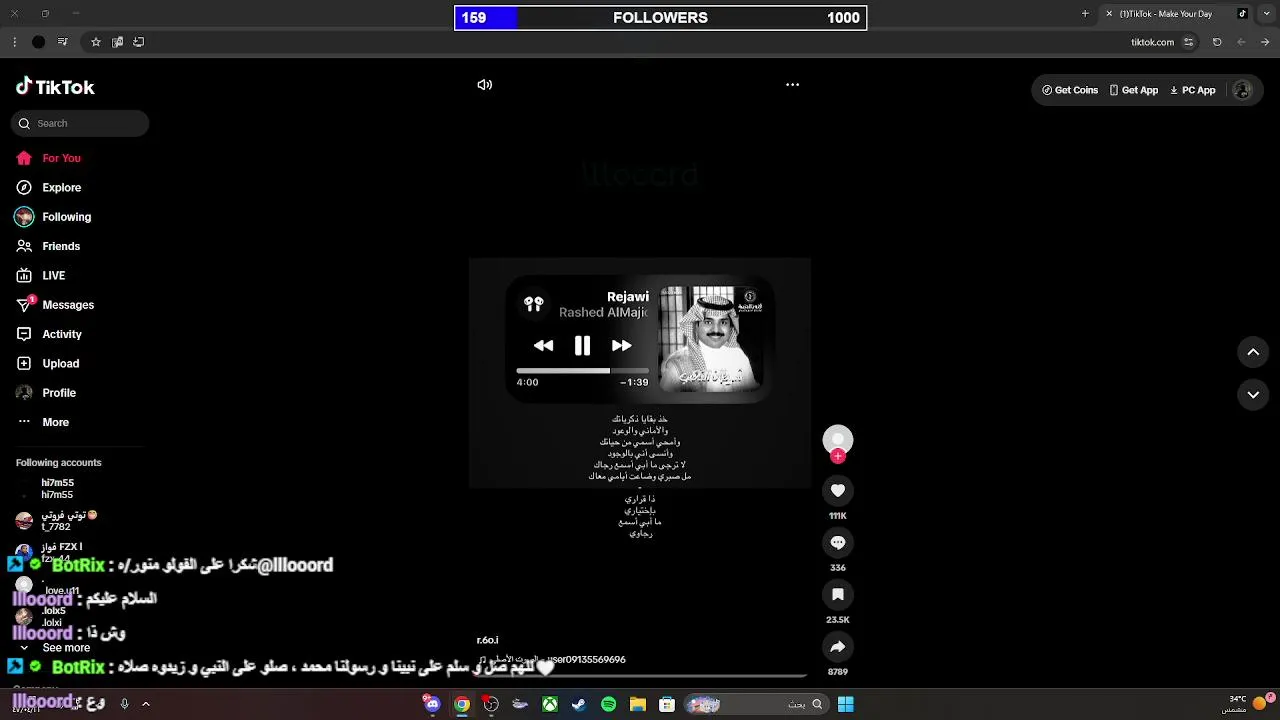Open creator name r.6o.i link
The width and height of the screenshot is (1280, 720).
pyautogui.click(x=487, y=640)
